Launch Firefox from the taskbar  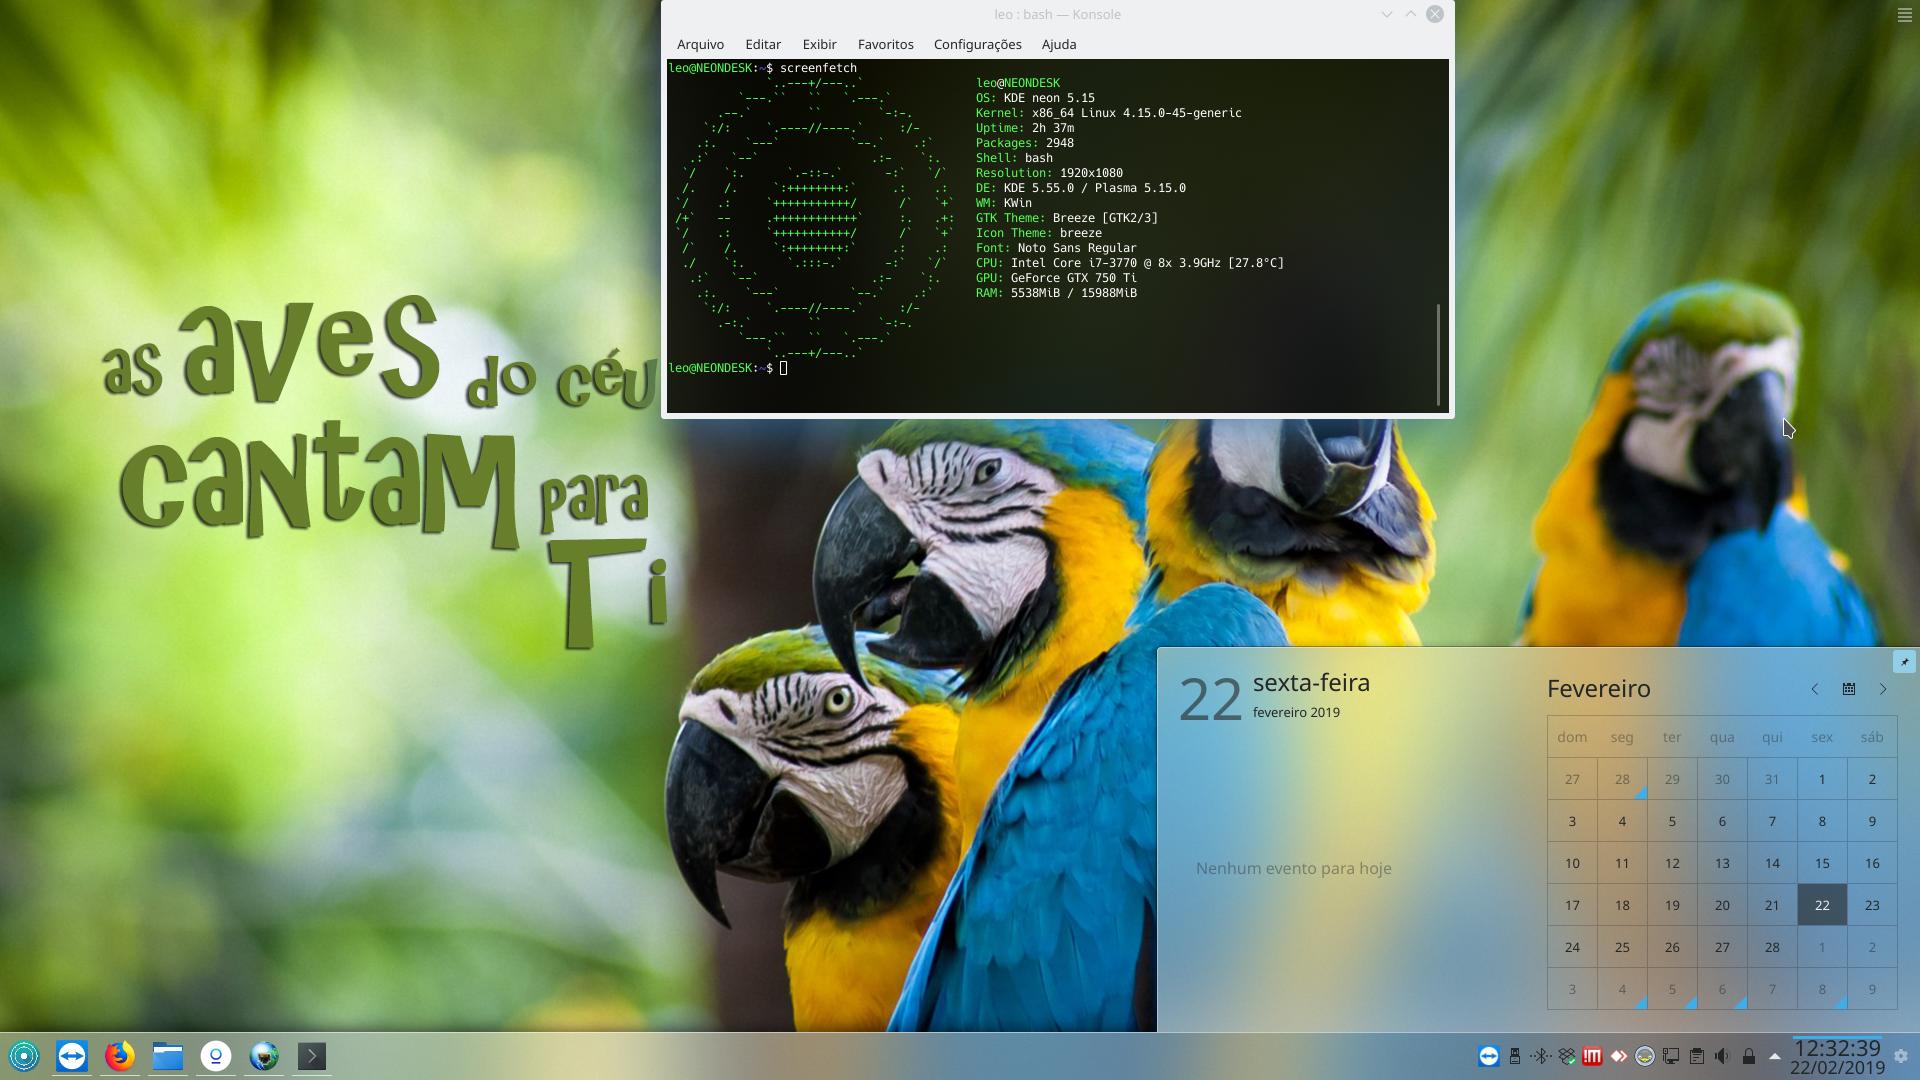[x=120, y=1056]
